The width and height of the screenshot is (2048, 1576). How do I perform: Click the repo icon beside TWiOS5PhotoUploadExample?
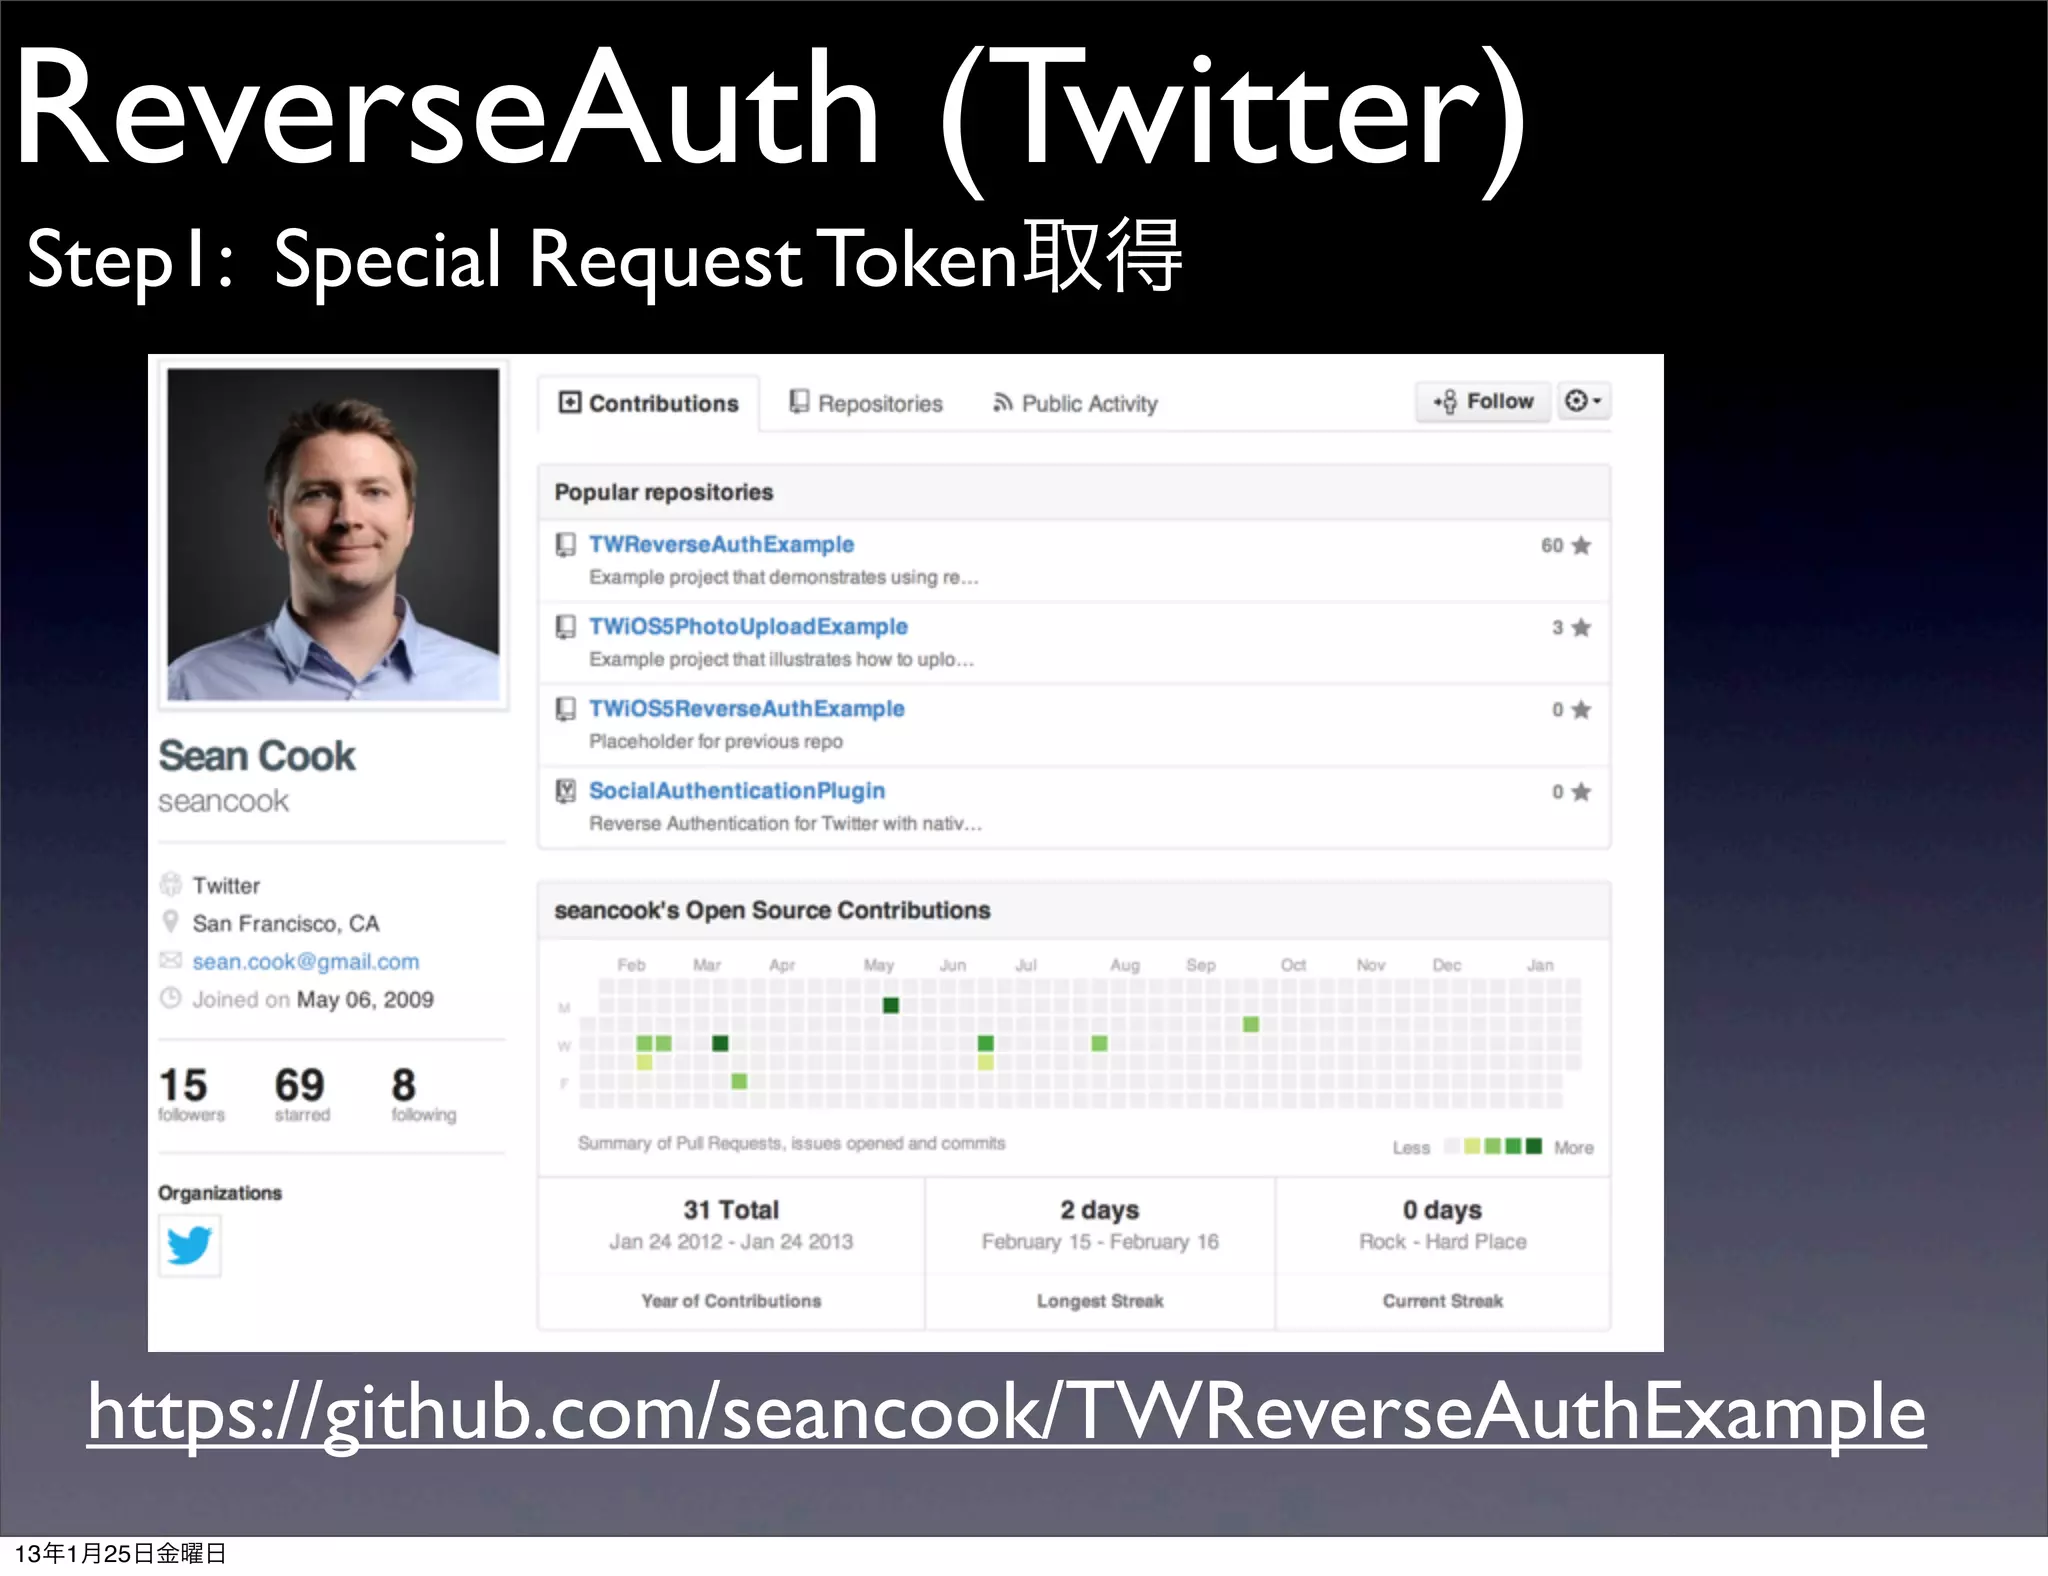coord(566,627)
